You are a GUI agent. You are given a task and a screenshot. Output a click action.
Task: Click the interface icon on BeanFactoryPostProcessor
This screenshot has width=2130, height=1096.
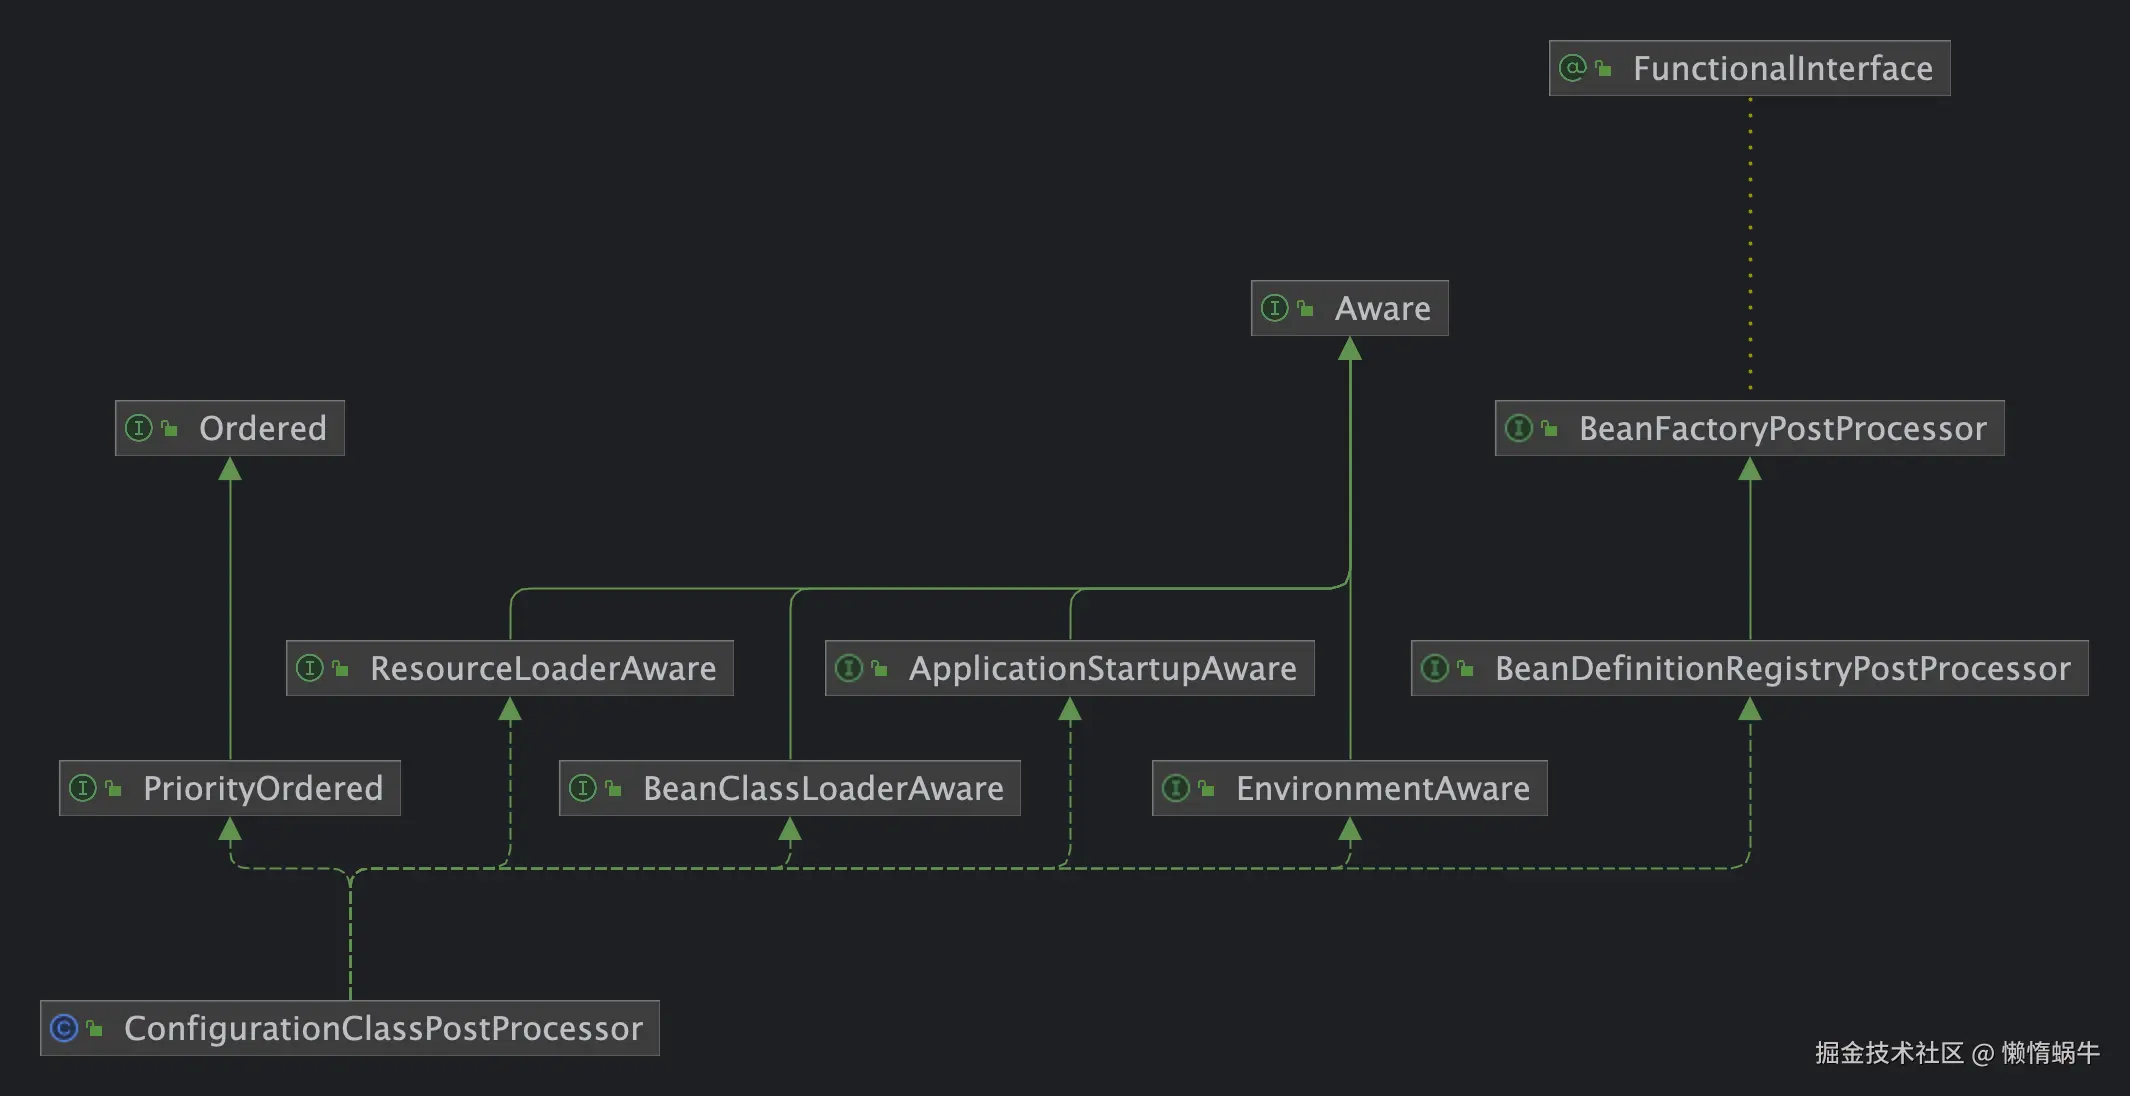(1518, 428)
